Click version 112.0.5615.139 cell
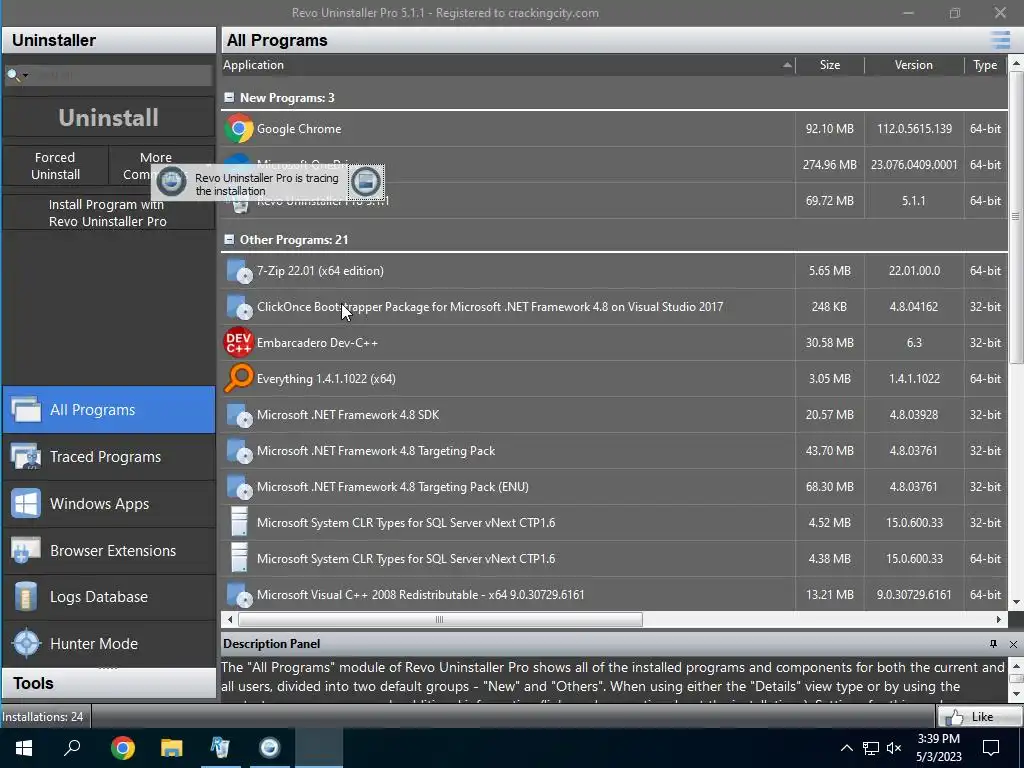The width and height of the screenshot is (1024, 768). click(914, 129)
